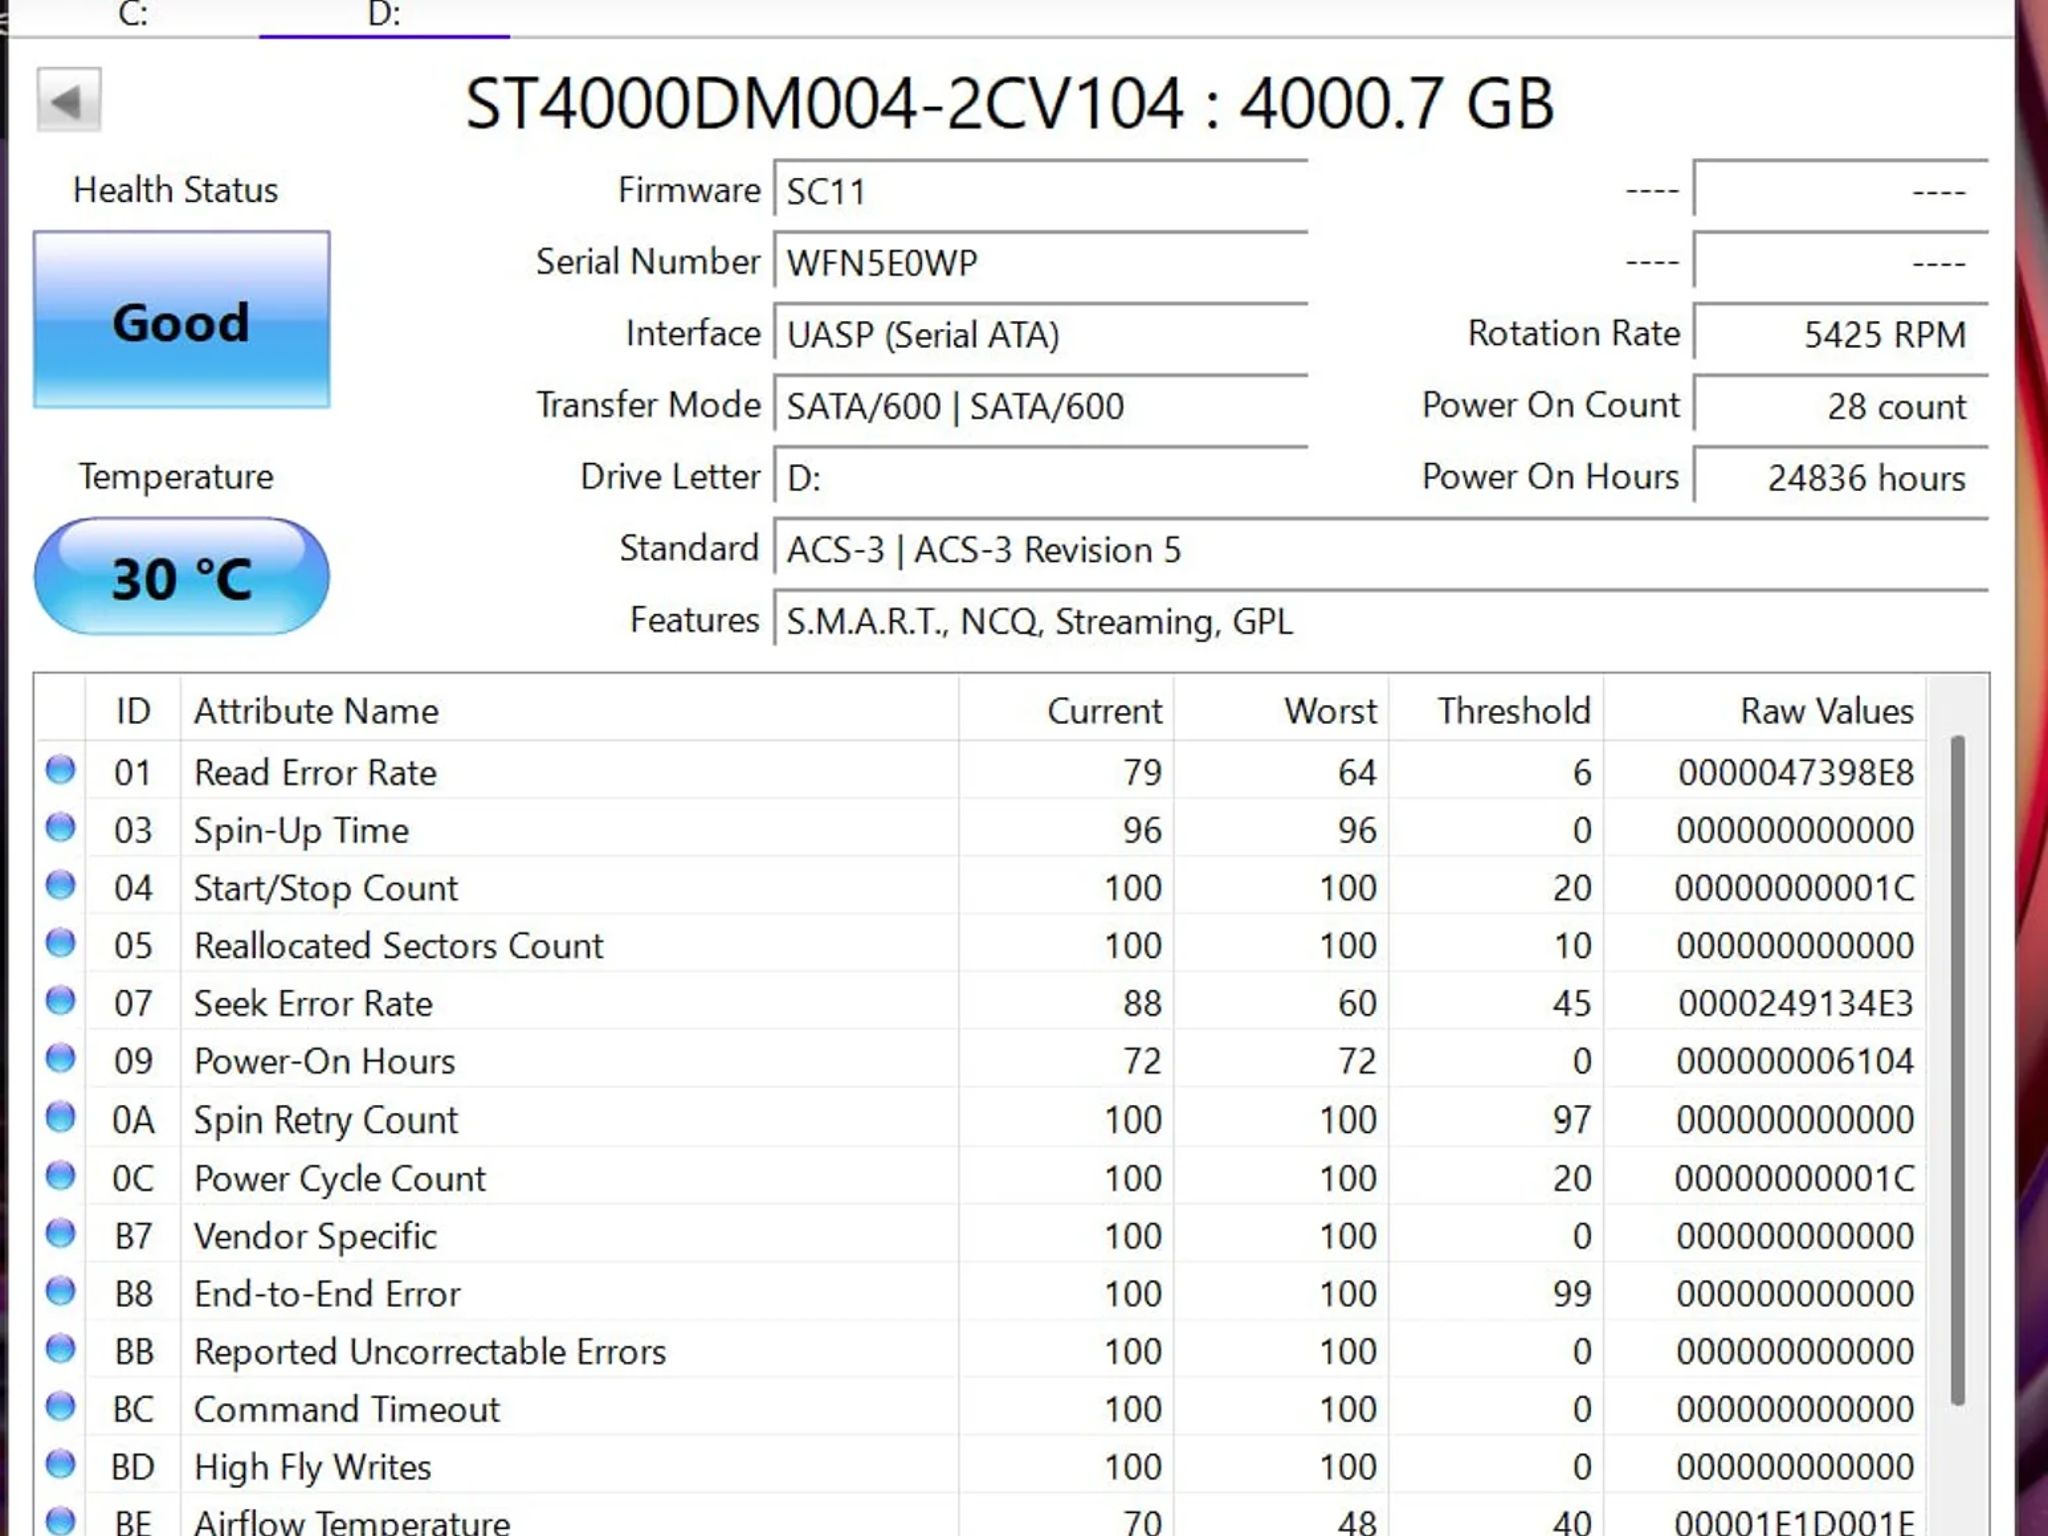Viewport: 2048px width, 1536px height.
Task: Click the 30 °C temperature indicator
Action: (x=181, y=577)
